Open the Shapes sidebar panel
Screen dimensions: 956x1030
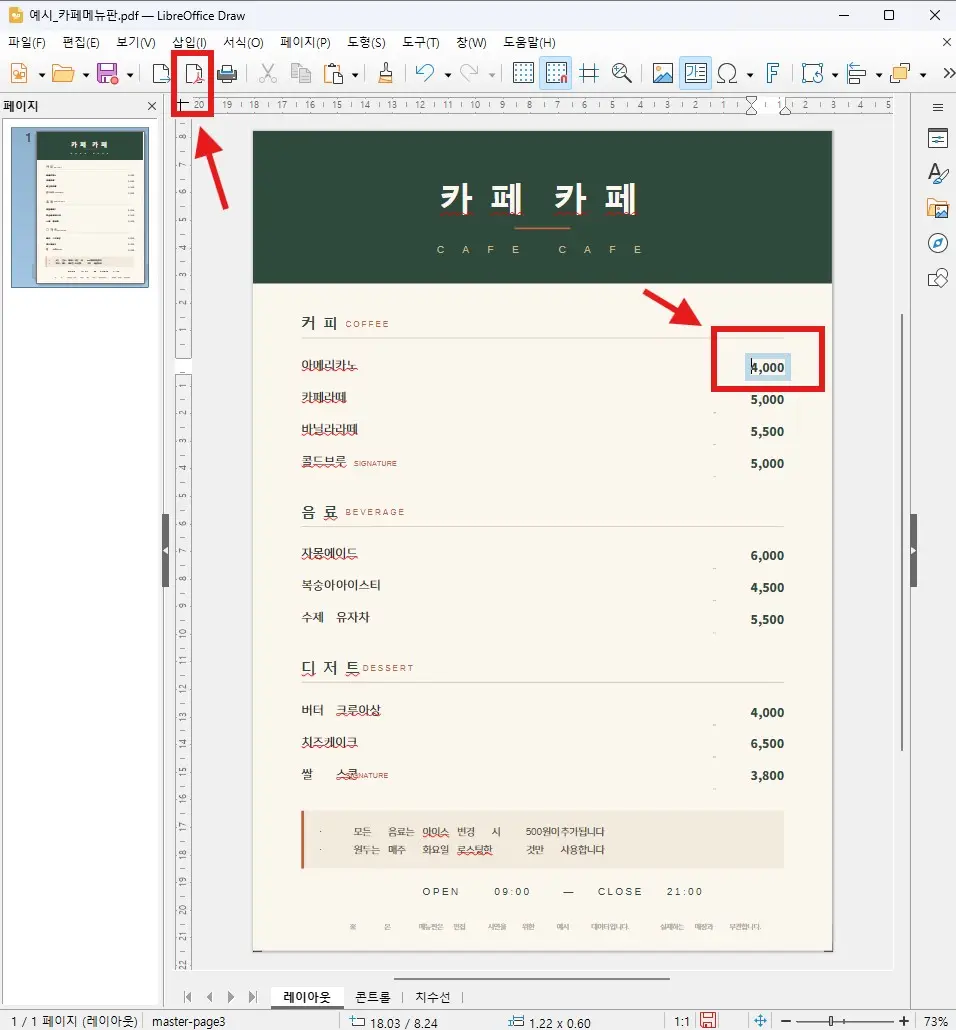(938, 278)
